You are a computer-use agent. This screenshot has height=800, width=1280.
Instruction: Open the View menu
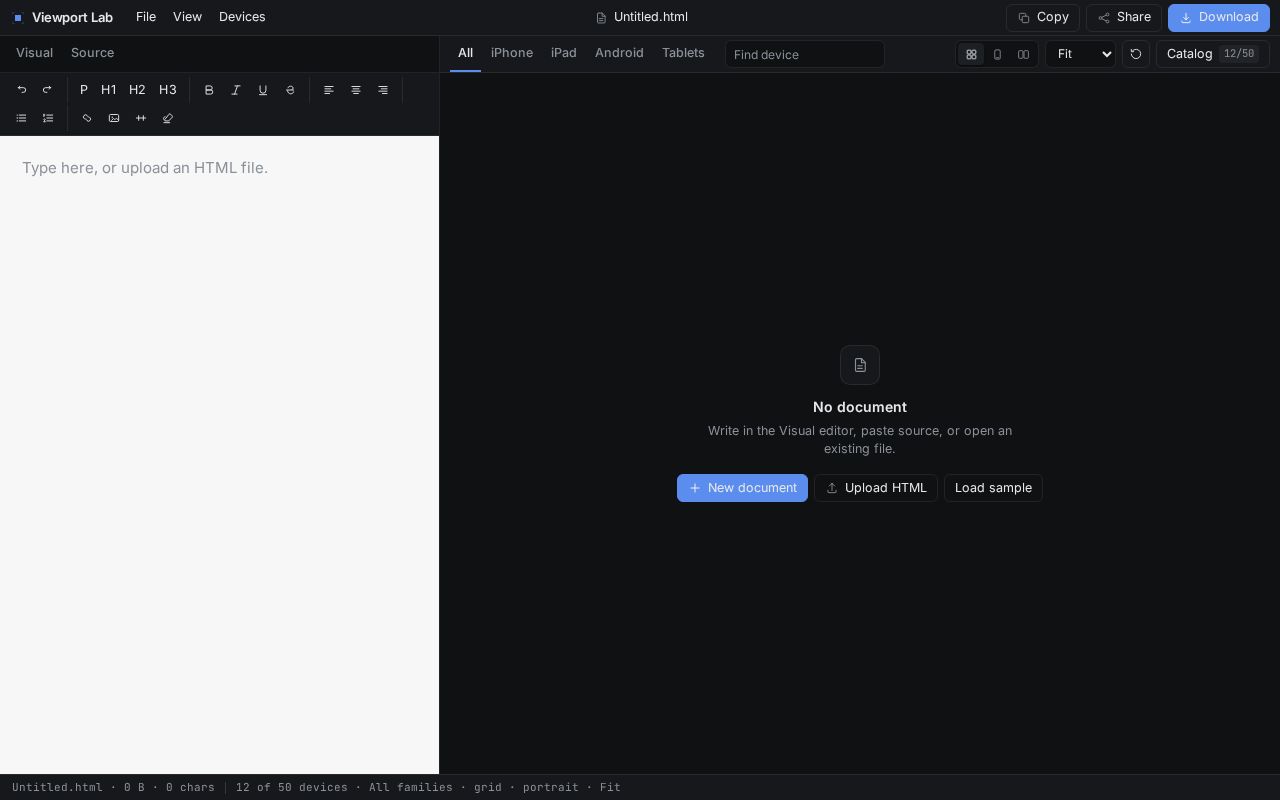[x=187, y=17]
